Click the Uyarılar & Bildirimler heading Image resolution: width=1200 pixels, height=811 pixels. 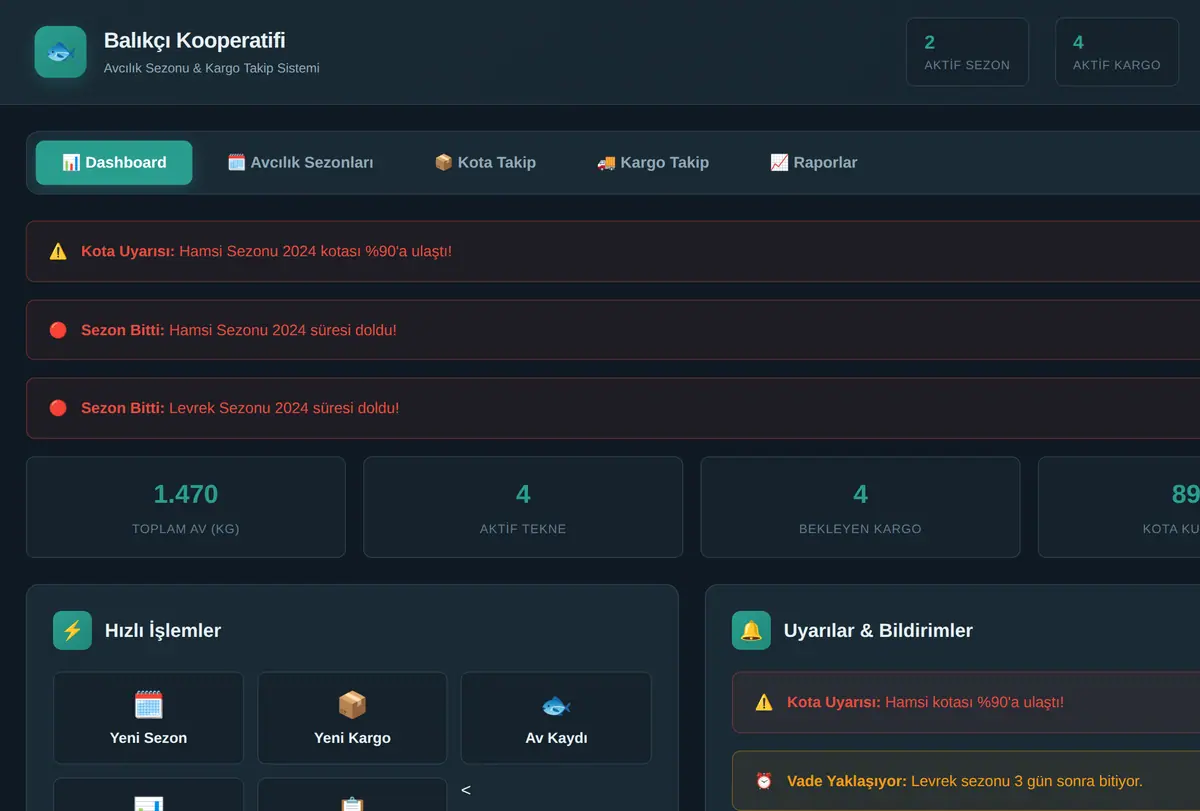click(x=878, y=630)
